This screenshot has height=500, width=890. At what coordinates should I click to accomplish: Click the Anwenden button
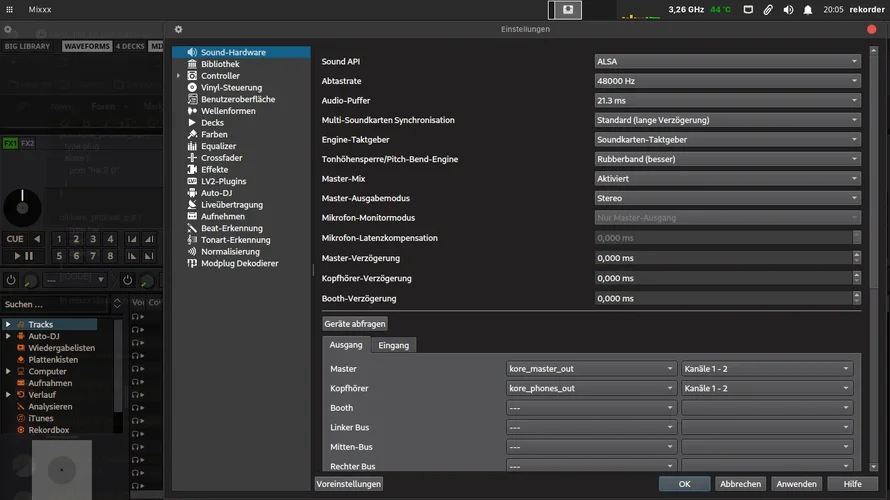(796, 484)
